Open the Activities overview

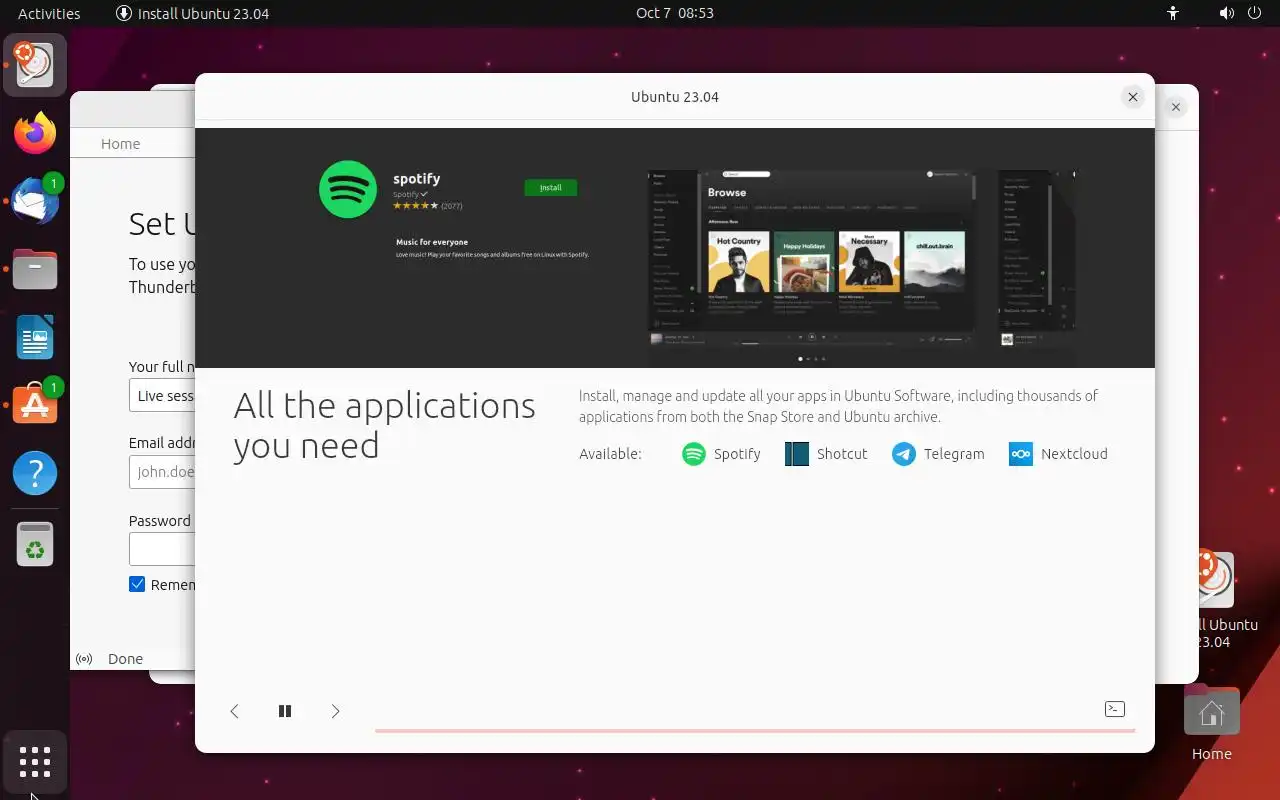click(49, 13)
